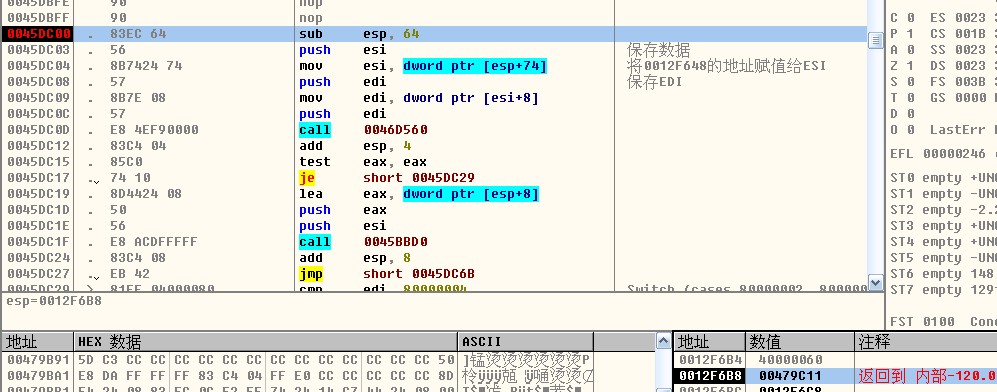Click the 数值 column header
997x392 pixels.
coord(799,342)
